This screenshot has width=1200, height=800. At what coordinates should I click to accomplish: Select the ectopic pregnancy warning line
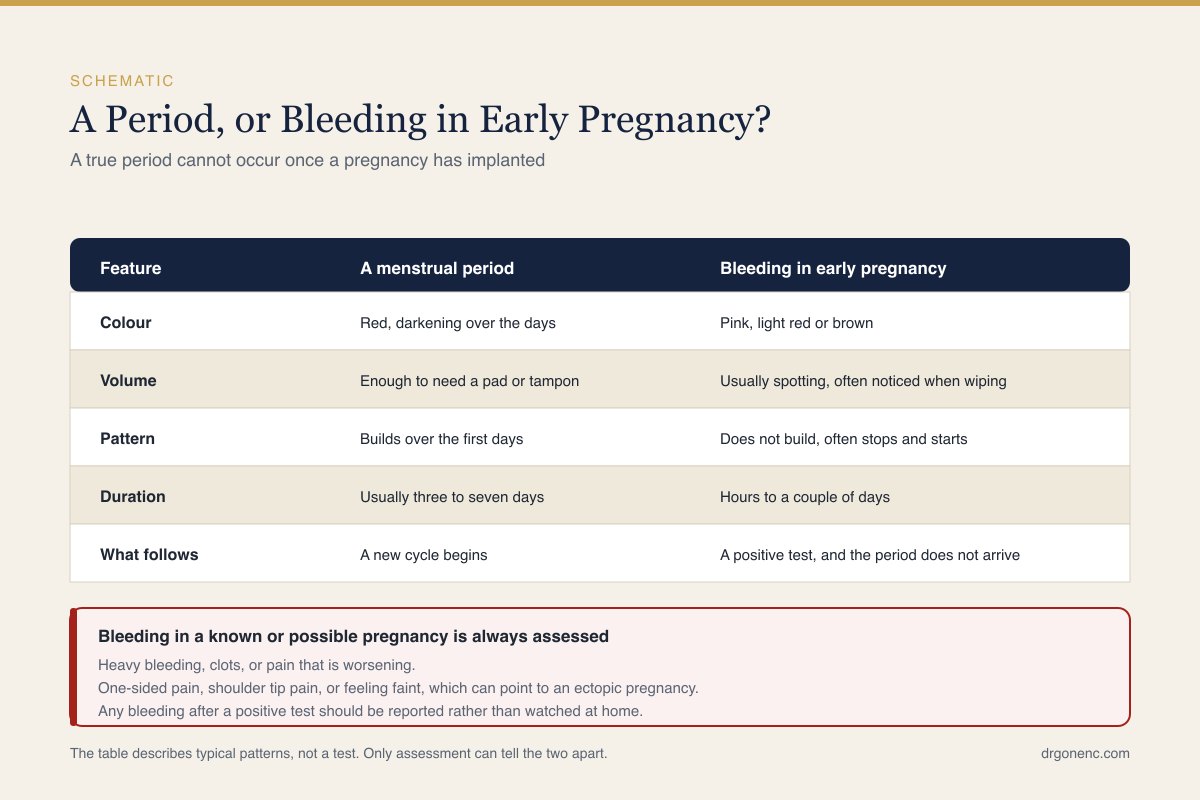click(x=398, y=688)
